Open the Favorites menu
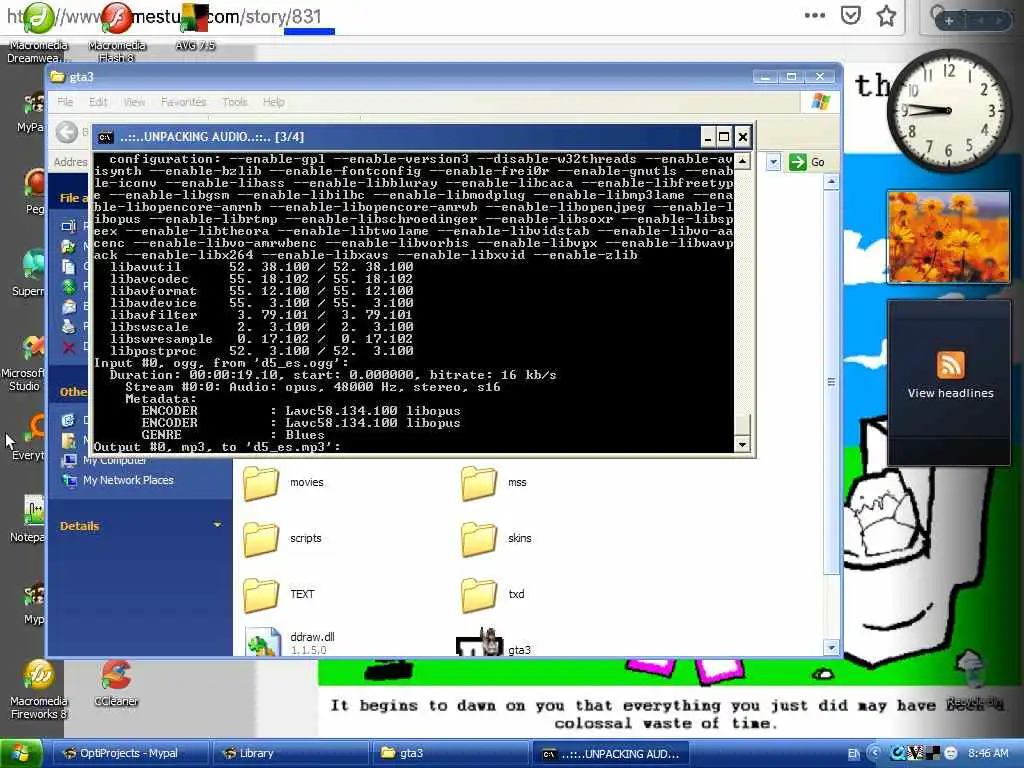The height and width of the screenshot is (768, 1024). [x=184, y=102]
